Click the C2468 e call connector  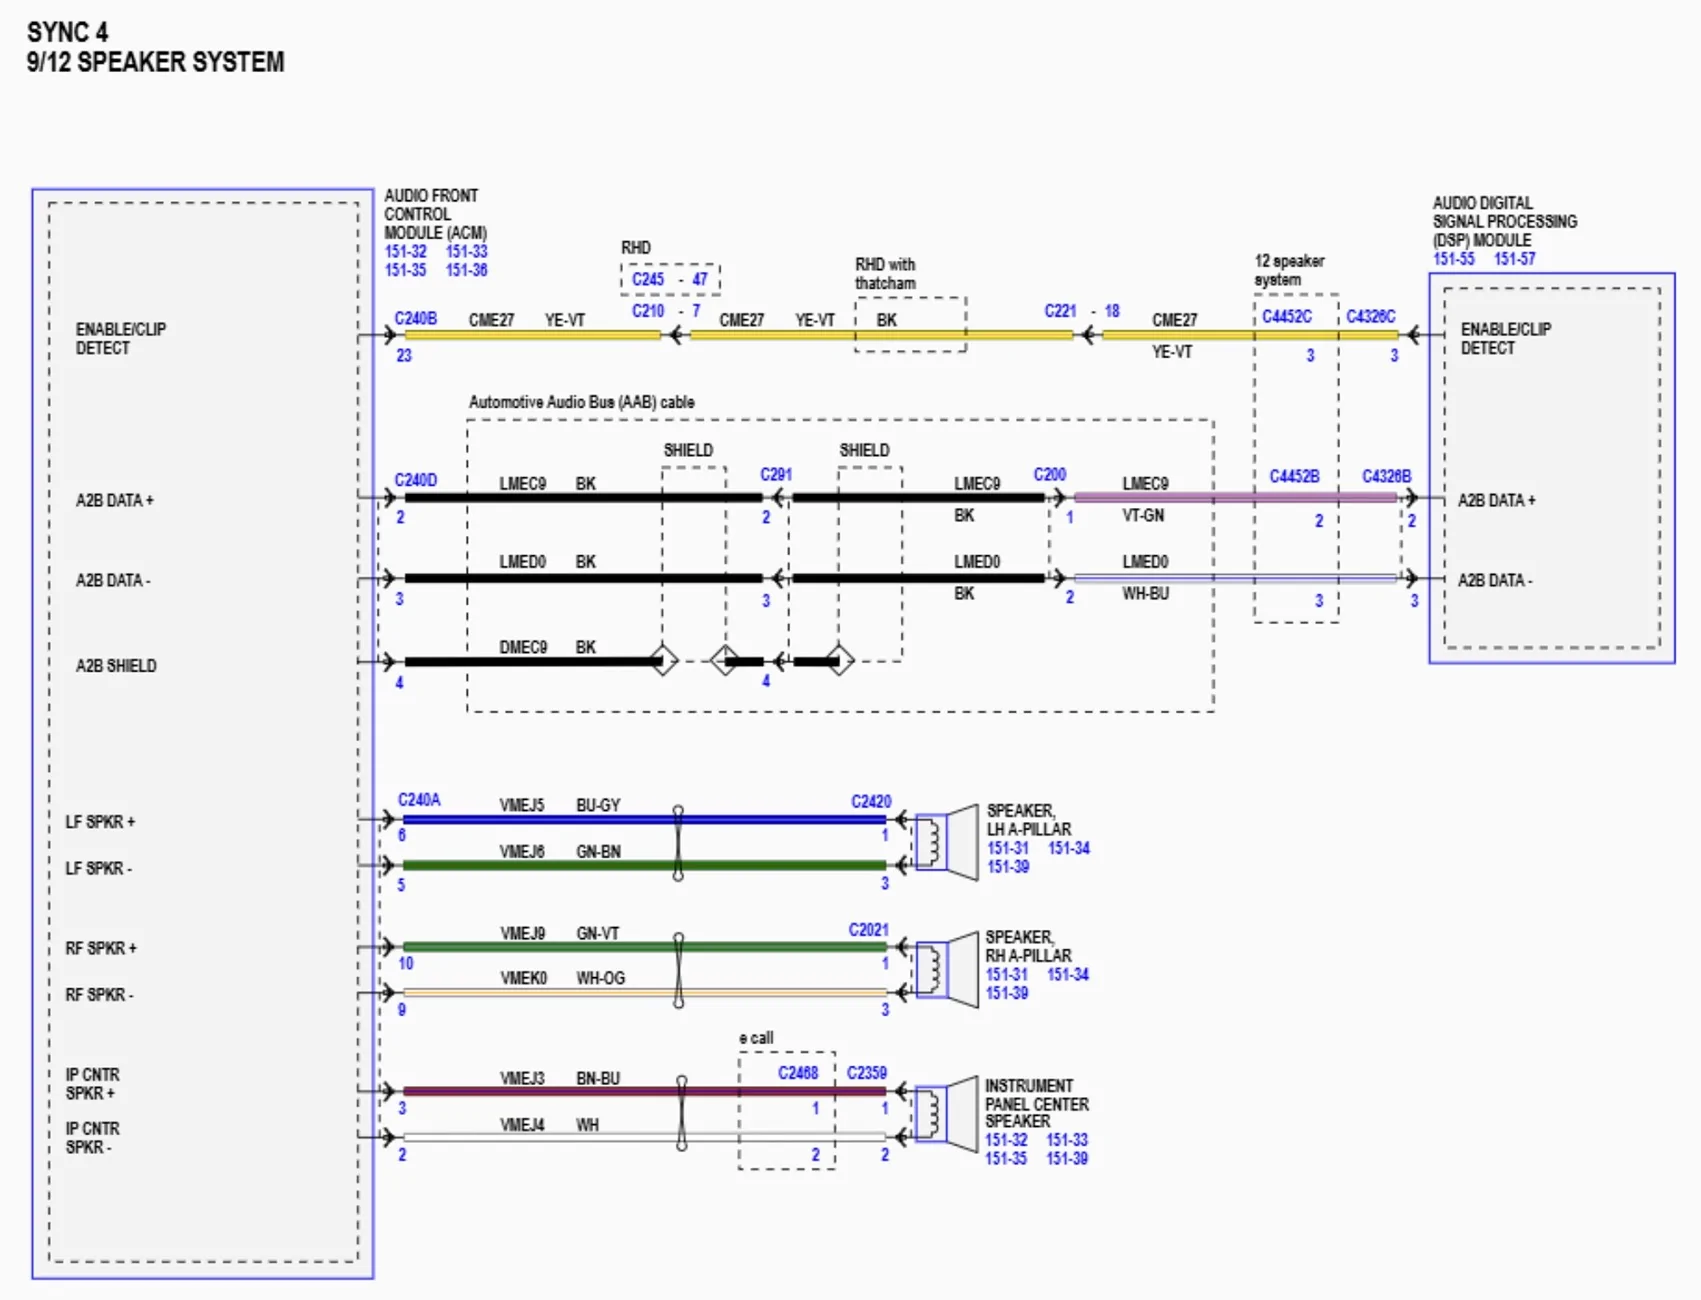click(798, 1073)
